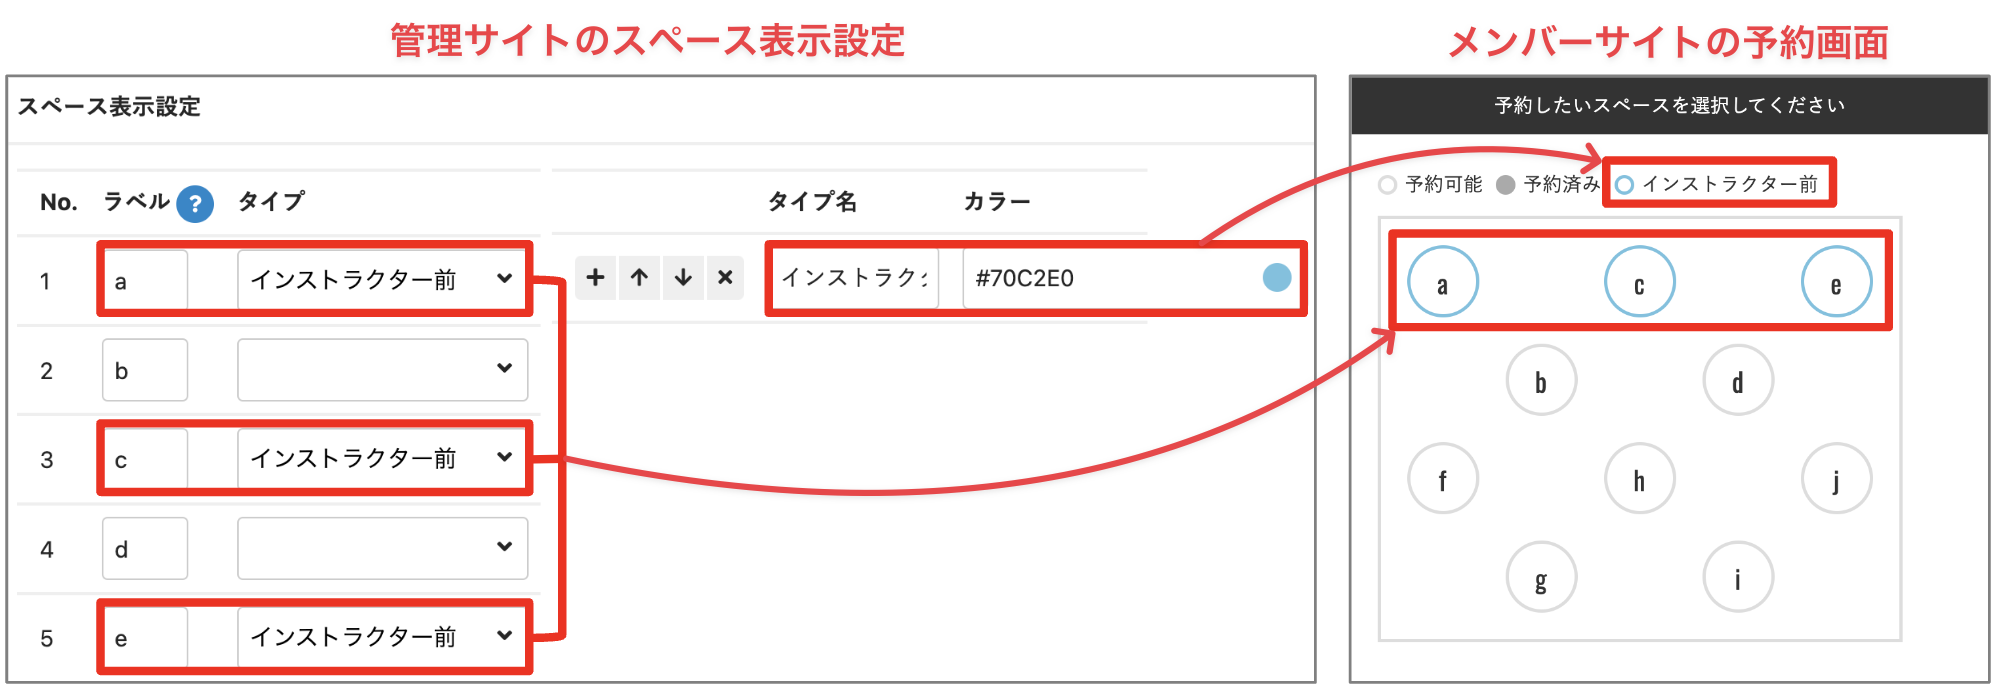Delete row with the X icon
This screenshot has width=1992, height=688.
(x=726, y=278)
